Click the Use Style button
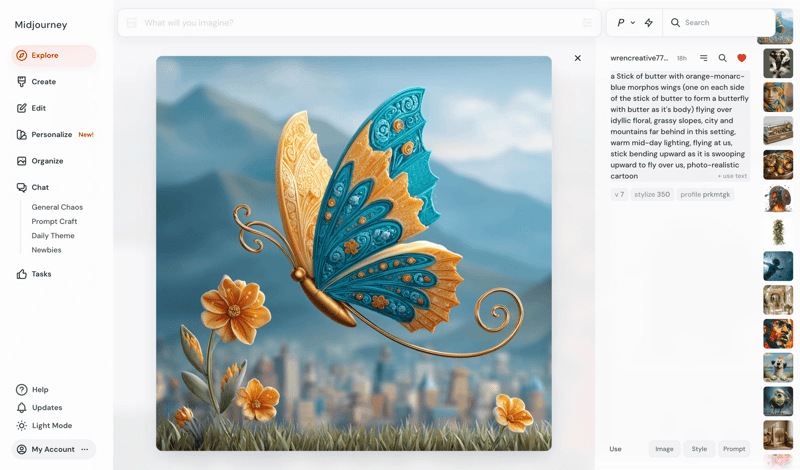The width and height of the screenshot is (800, 470). pyautogui.click(x=699, y=449)
